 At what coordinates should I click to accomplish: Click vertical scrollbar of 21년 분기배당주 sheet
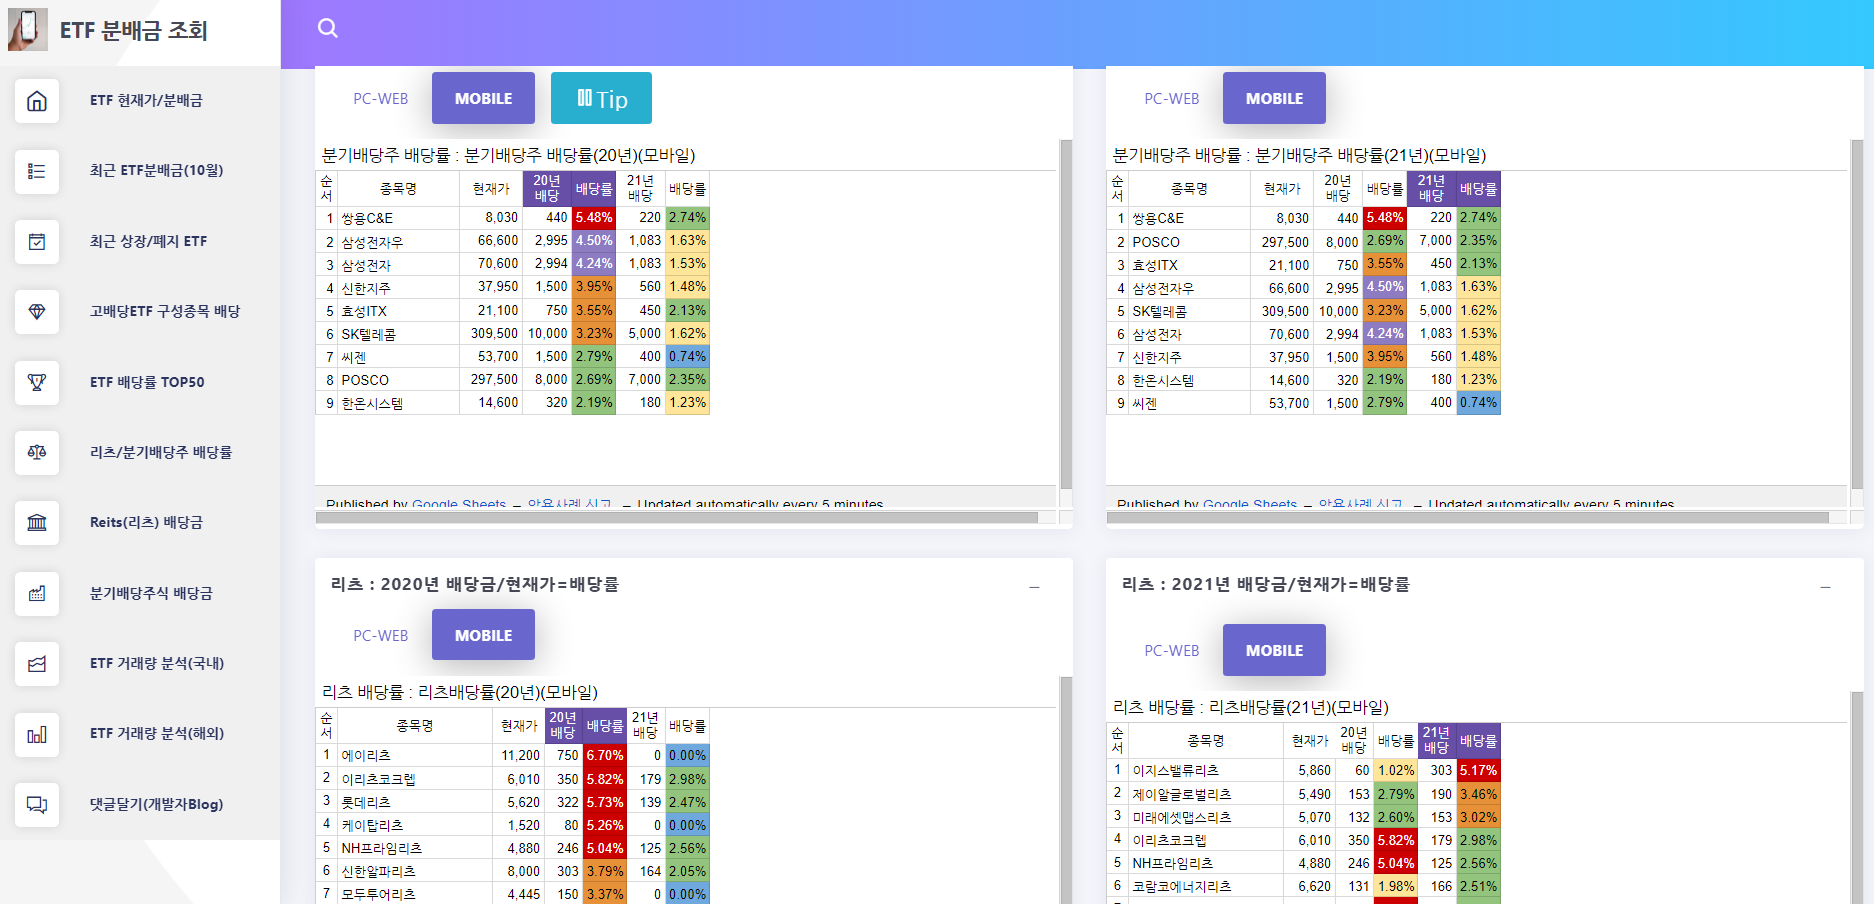(1857, 315)
